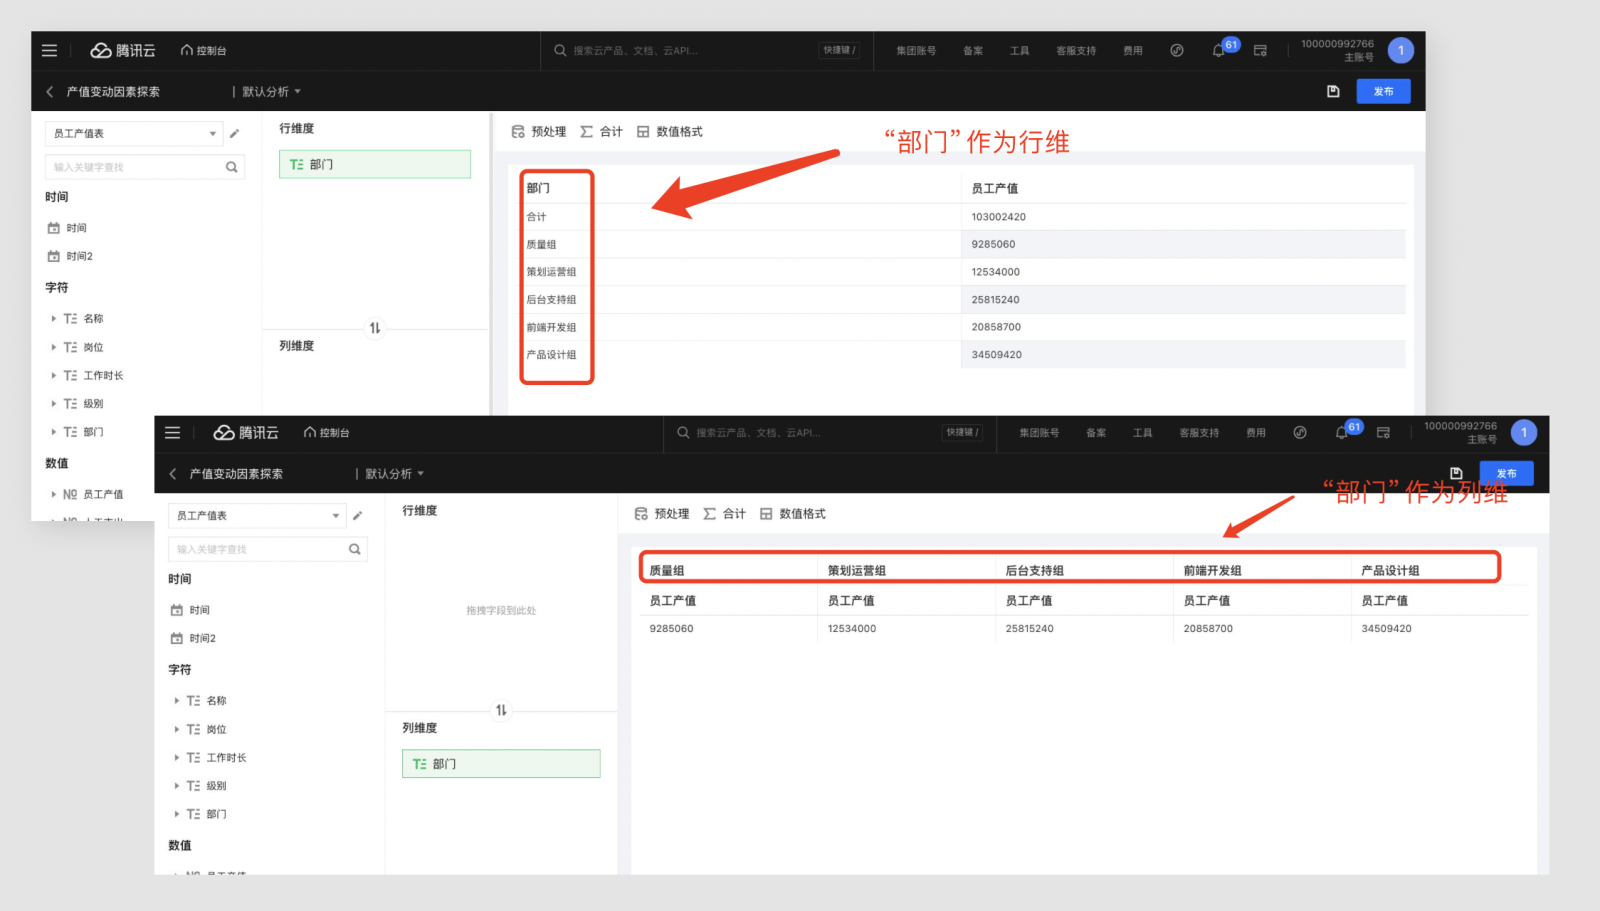Click the 员工产值 column header, back window
This screenshot has height=911, width=1600.
pyautogui.click(x=995, y=188)
